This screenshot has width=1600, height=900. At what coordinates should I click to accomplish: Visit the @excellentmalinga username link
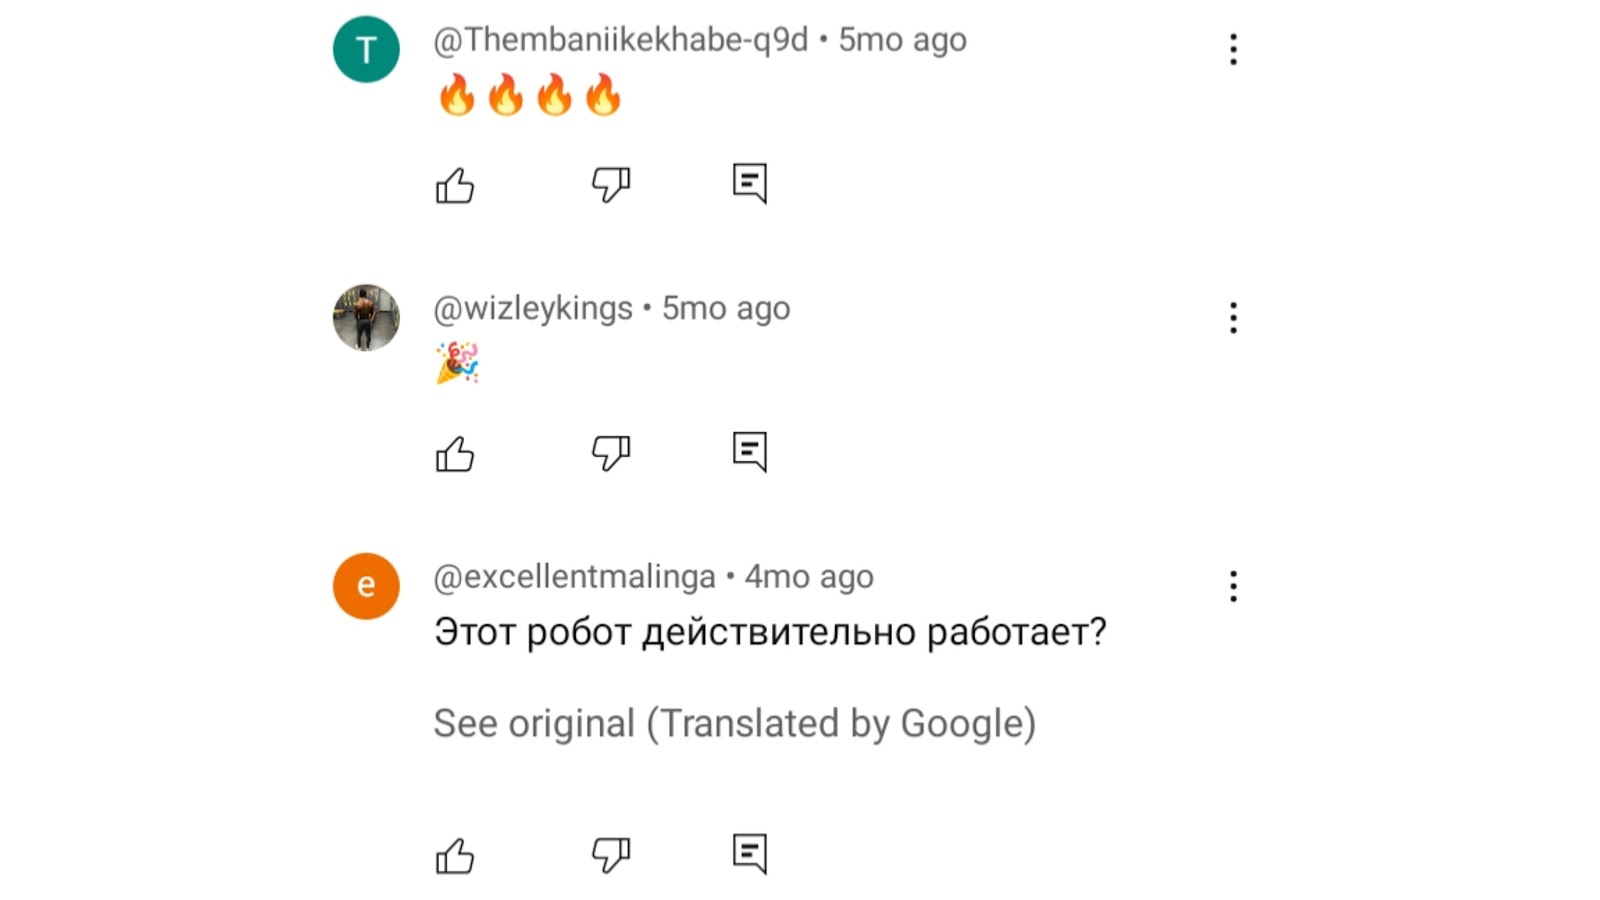[x=574, y=577]
